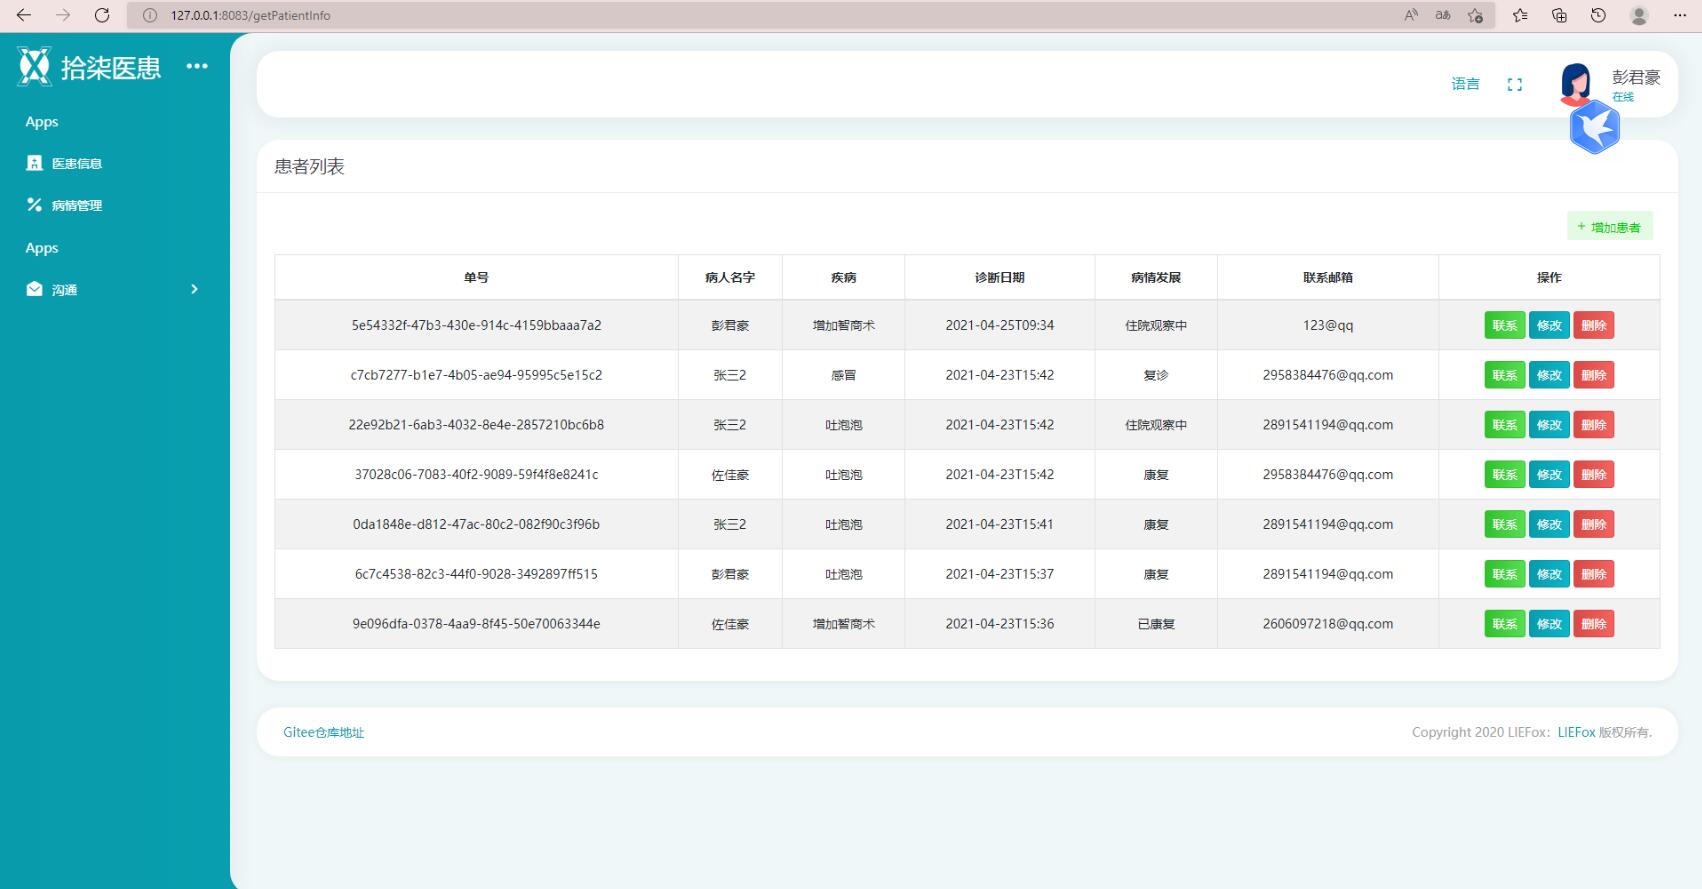Click the sidebar three-dots toggle icon

[197, 66]
